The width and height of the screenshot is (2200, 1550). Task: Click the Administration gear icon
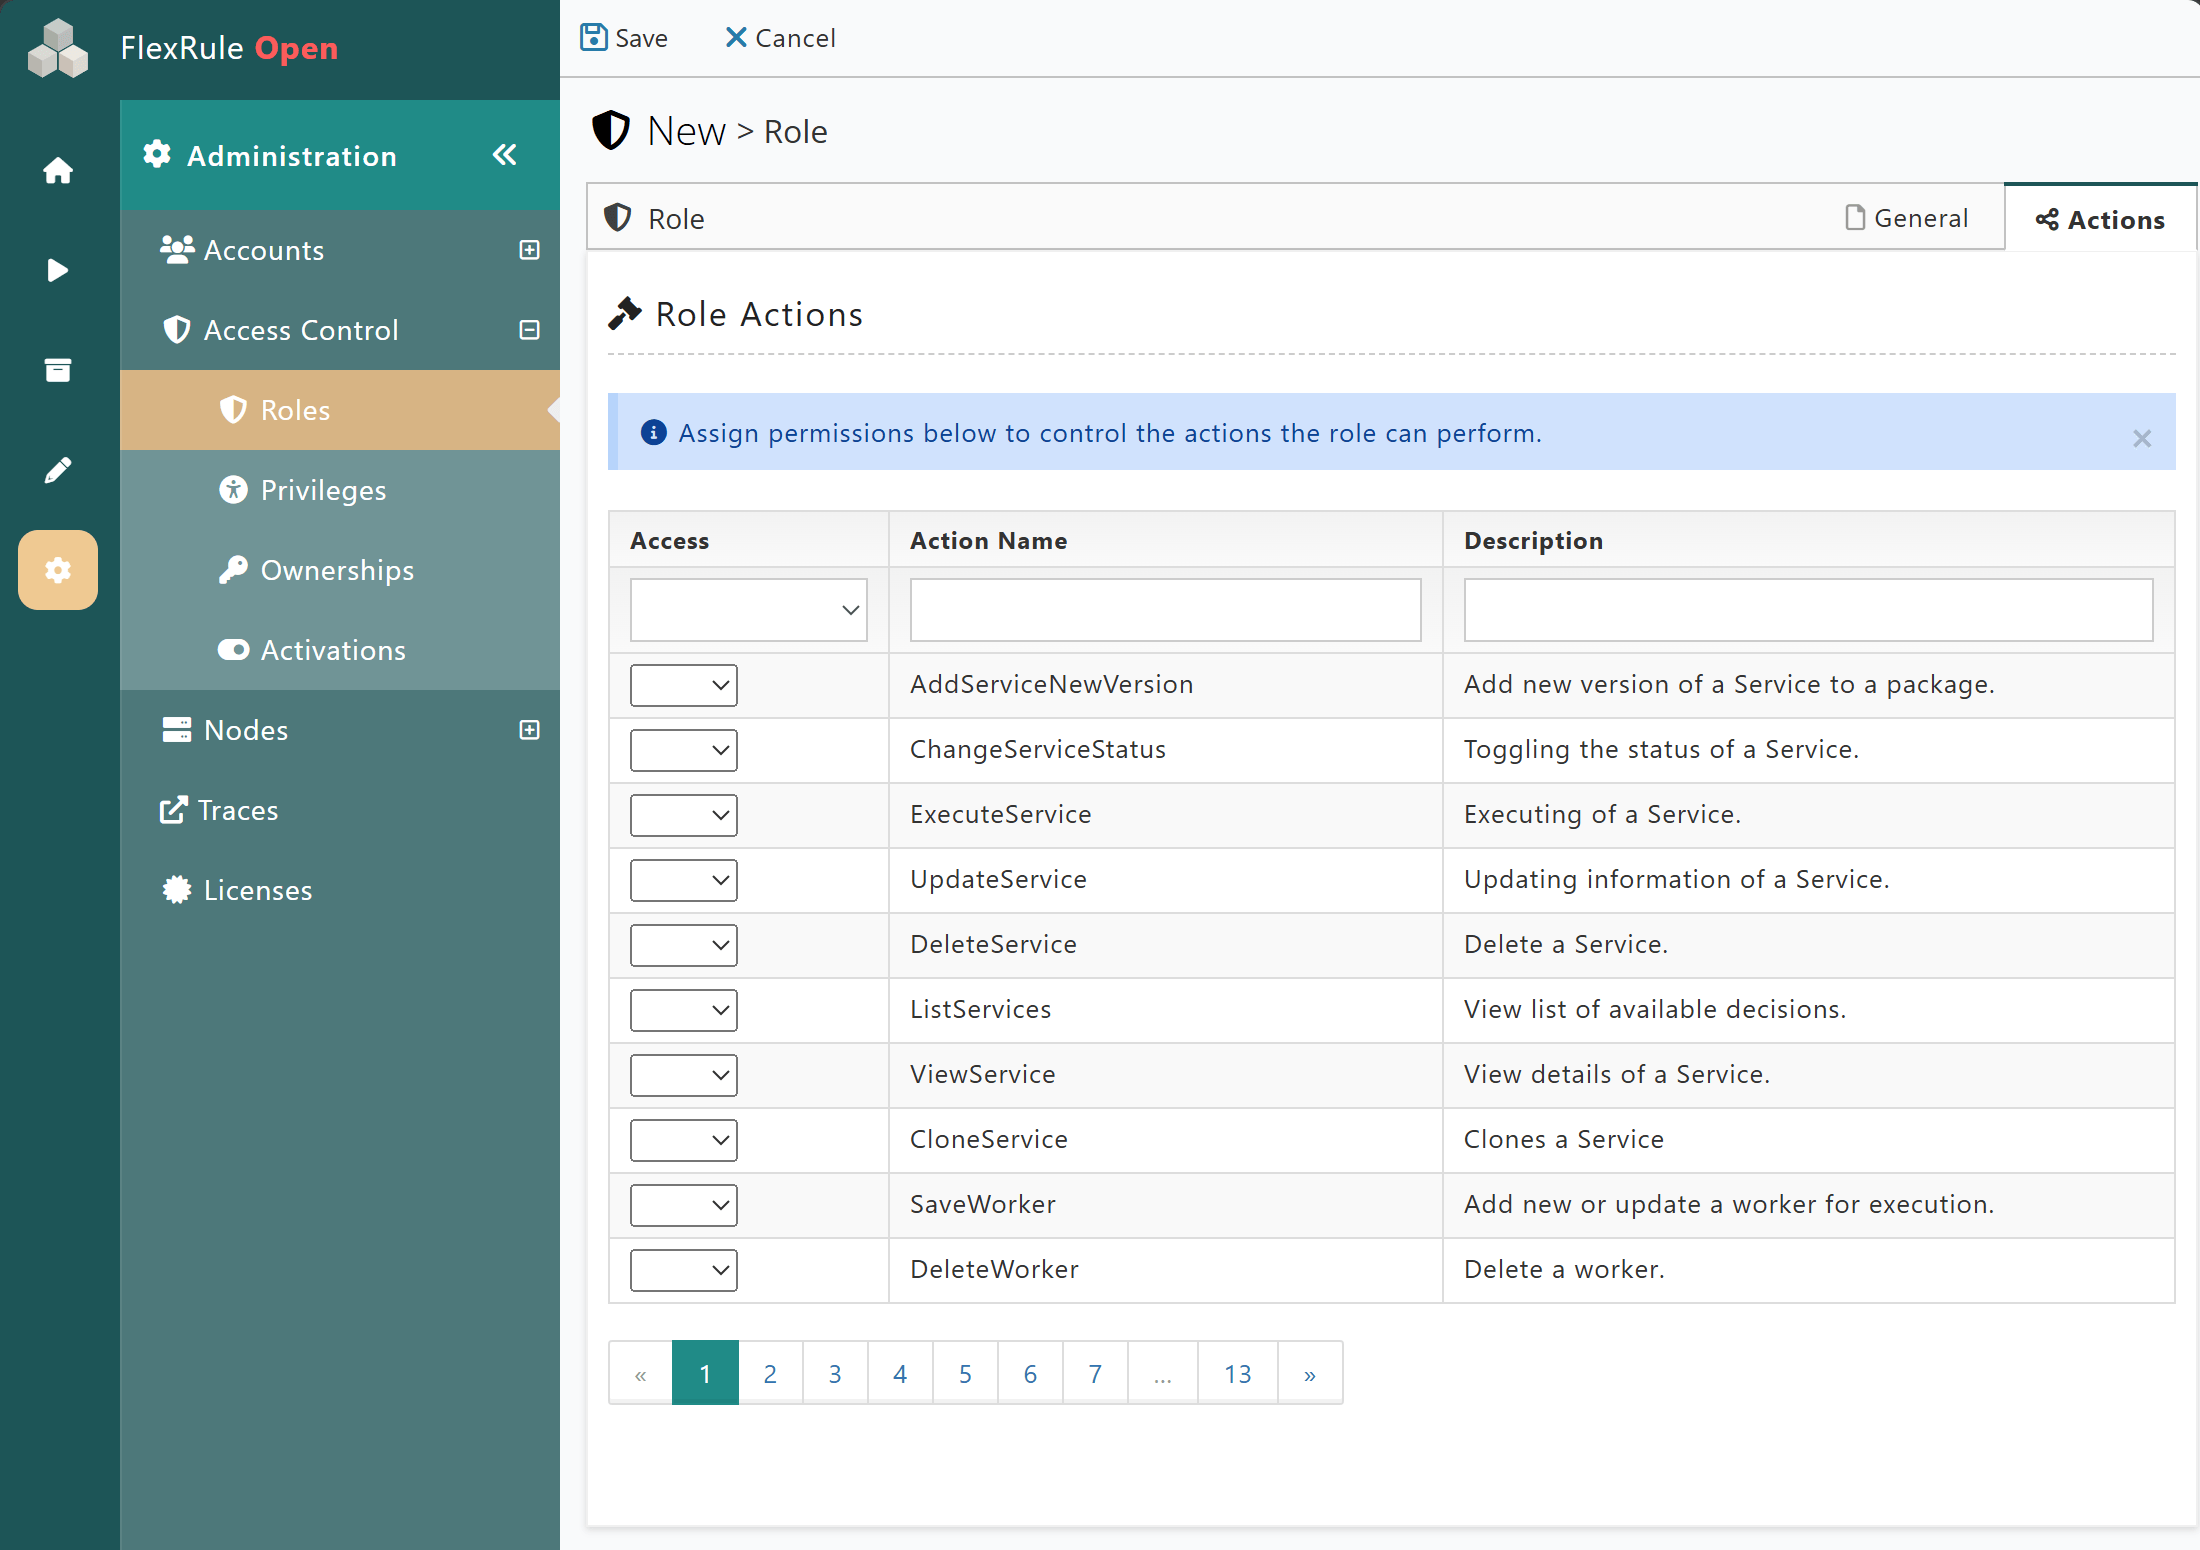pos(157,155)
